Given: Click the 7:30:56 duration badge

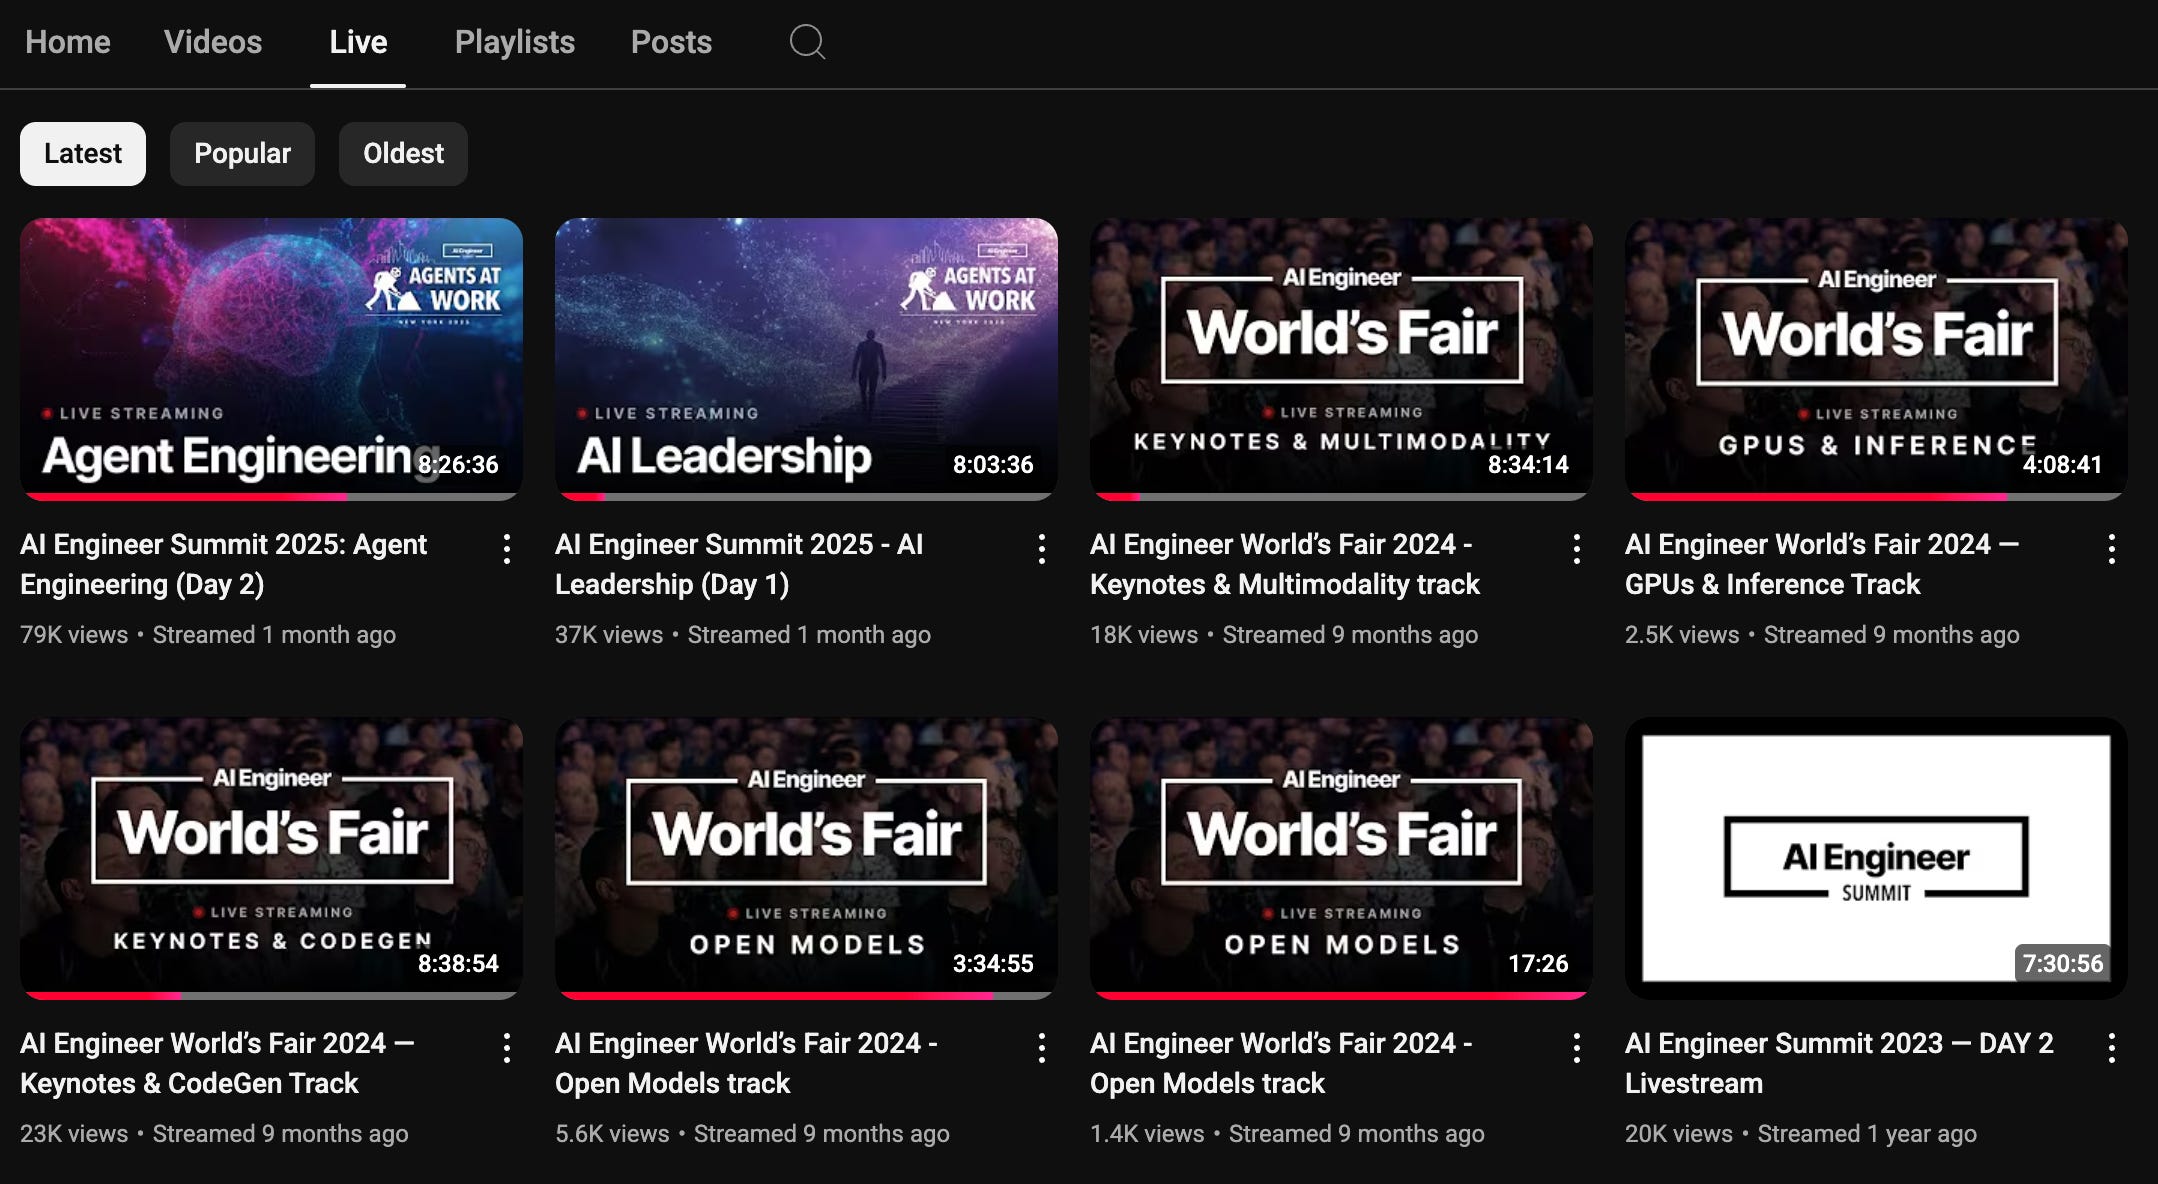Looking at the screenshot, I should 2062,963.
